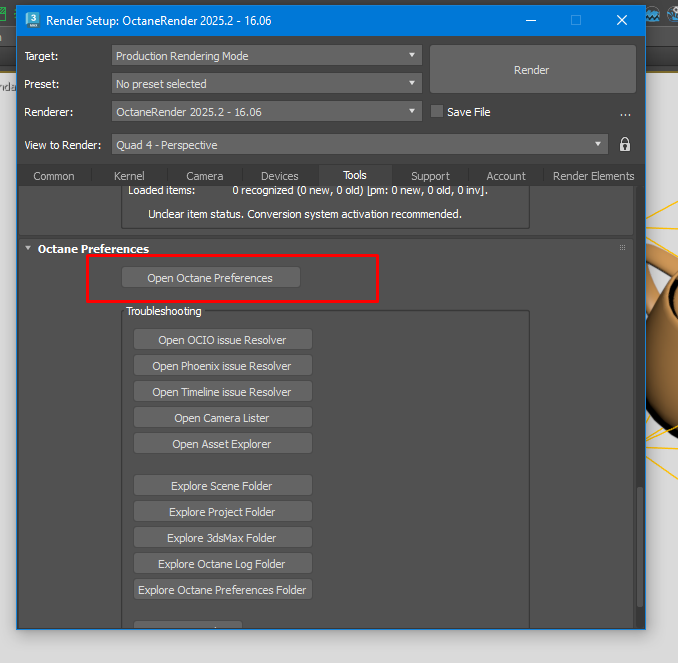The width and height of the screenshot is (678, 663).
Task: Click the 'Loaded items:' label
Action: point(161,190)
